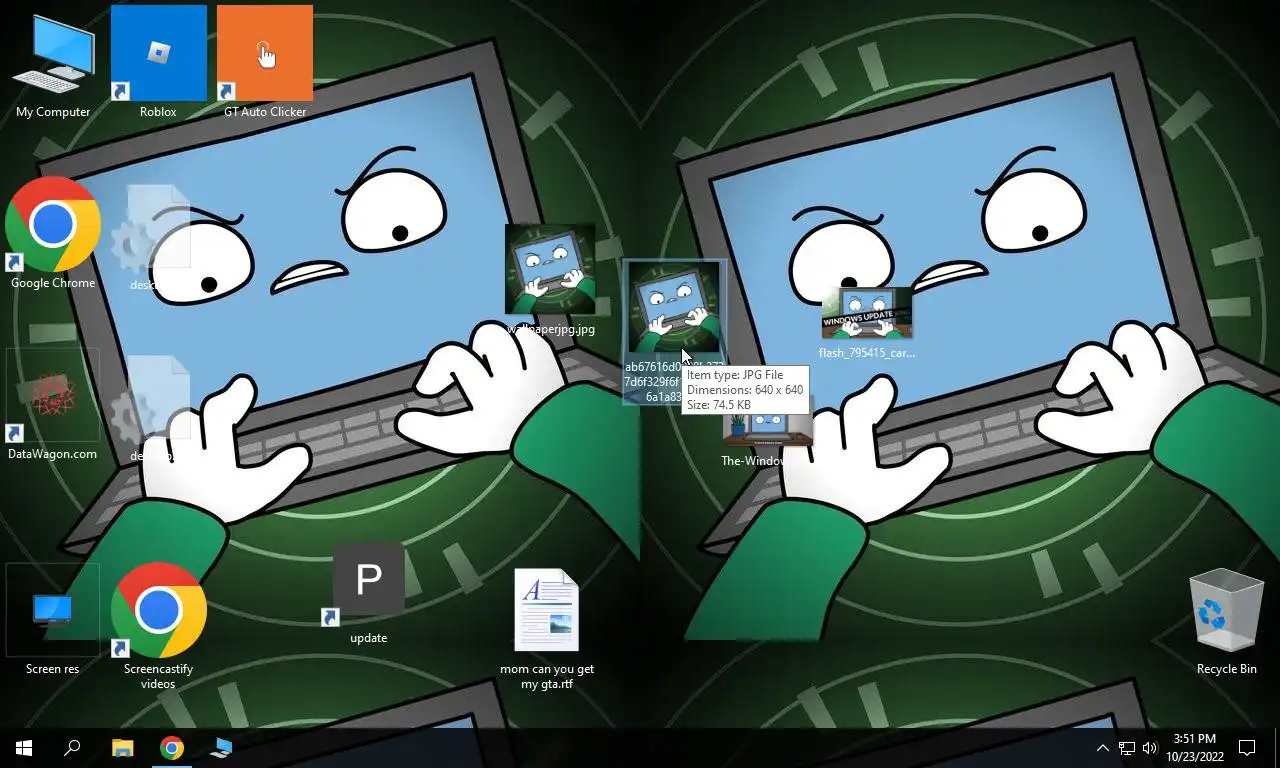Open the volume speaker tray icon
Screen dimensions: 1280x768
tap(1149, 748)
